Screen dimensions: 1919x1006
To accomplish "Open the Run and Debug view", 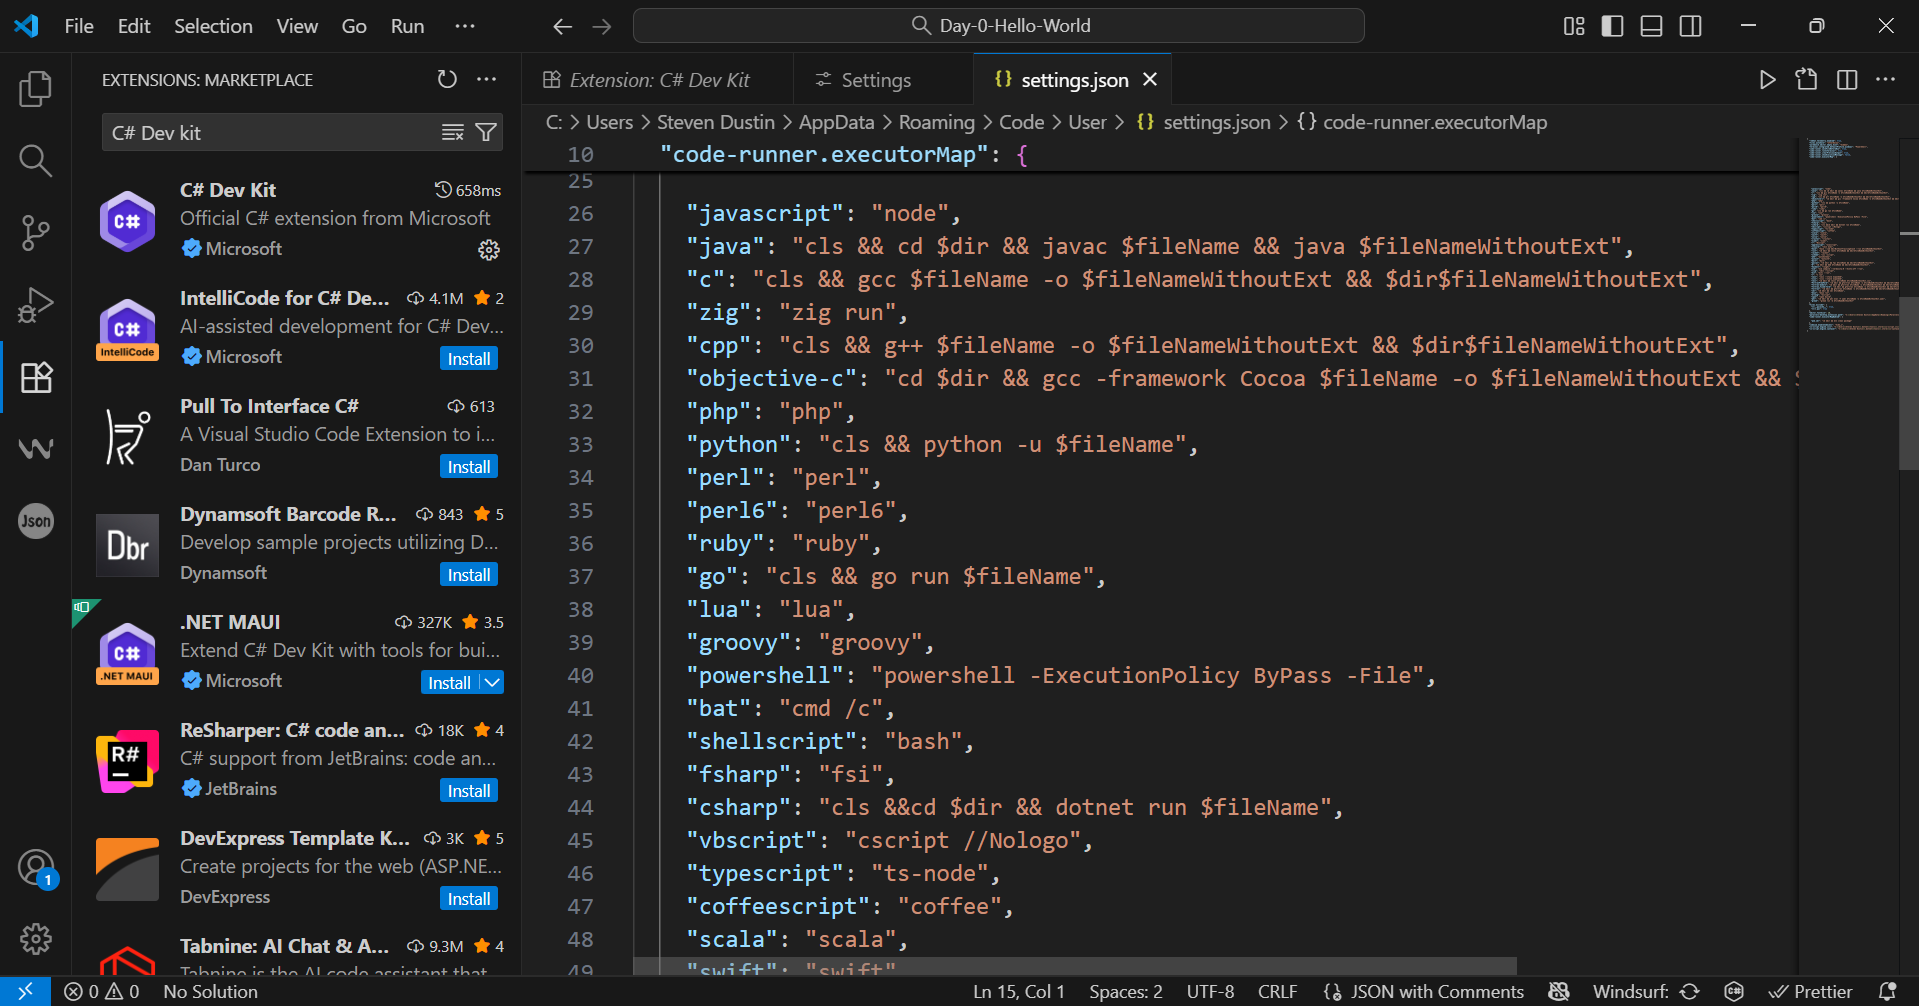I will [36, 305].
